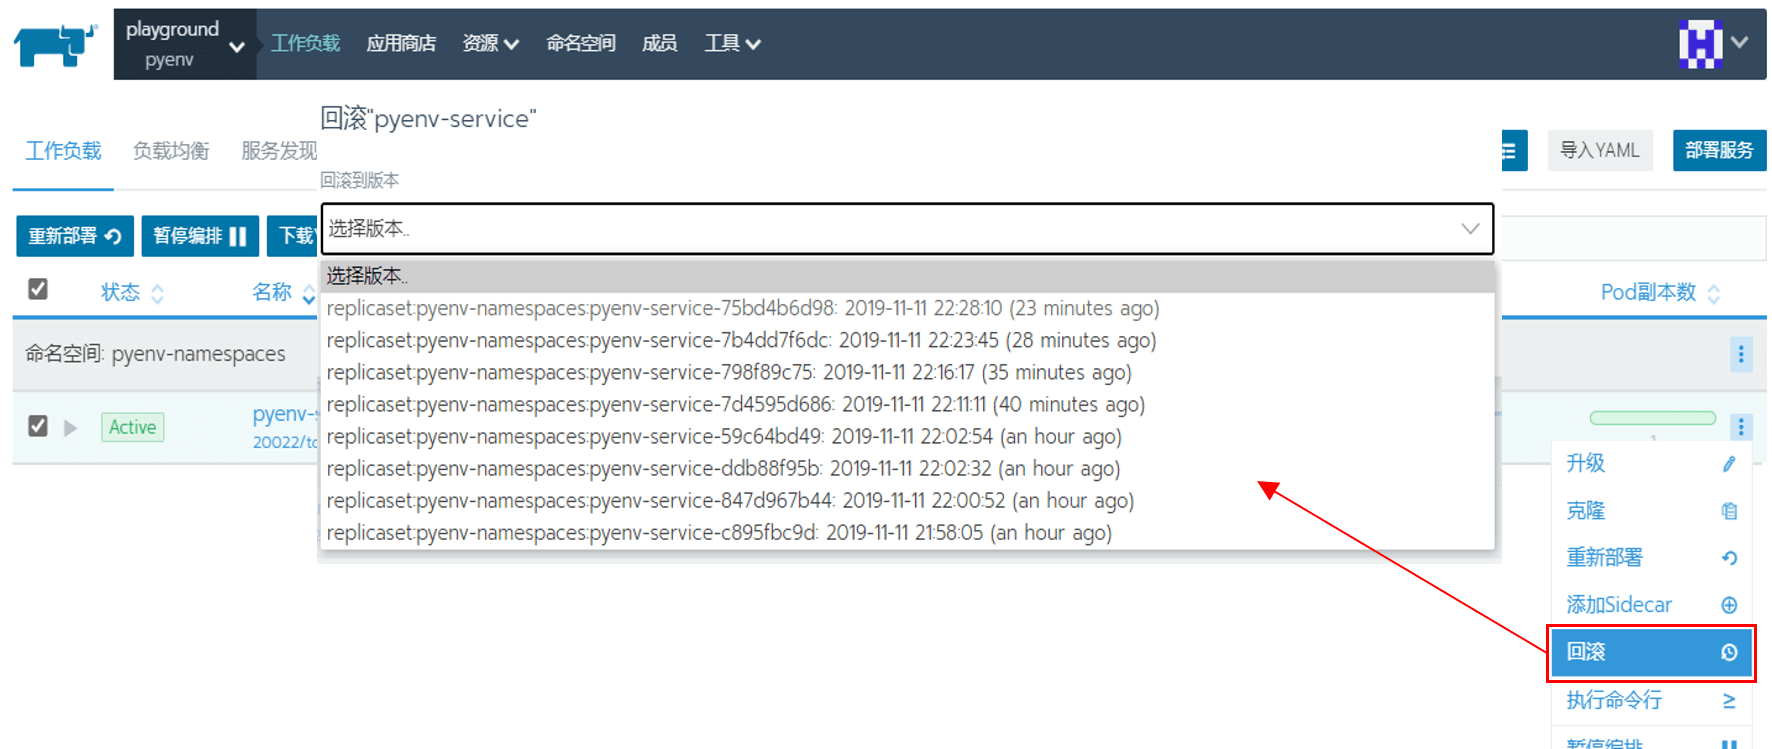Click the 导入YAML button

tap(1600, 150)
